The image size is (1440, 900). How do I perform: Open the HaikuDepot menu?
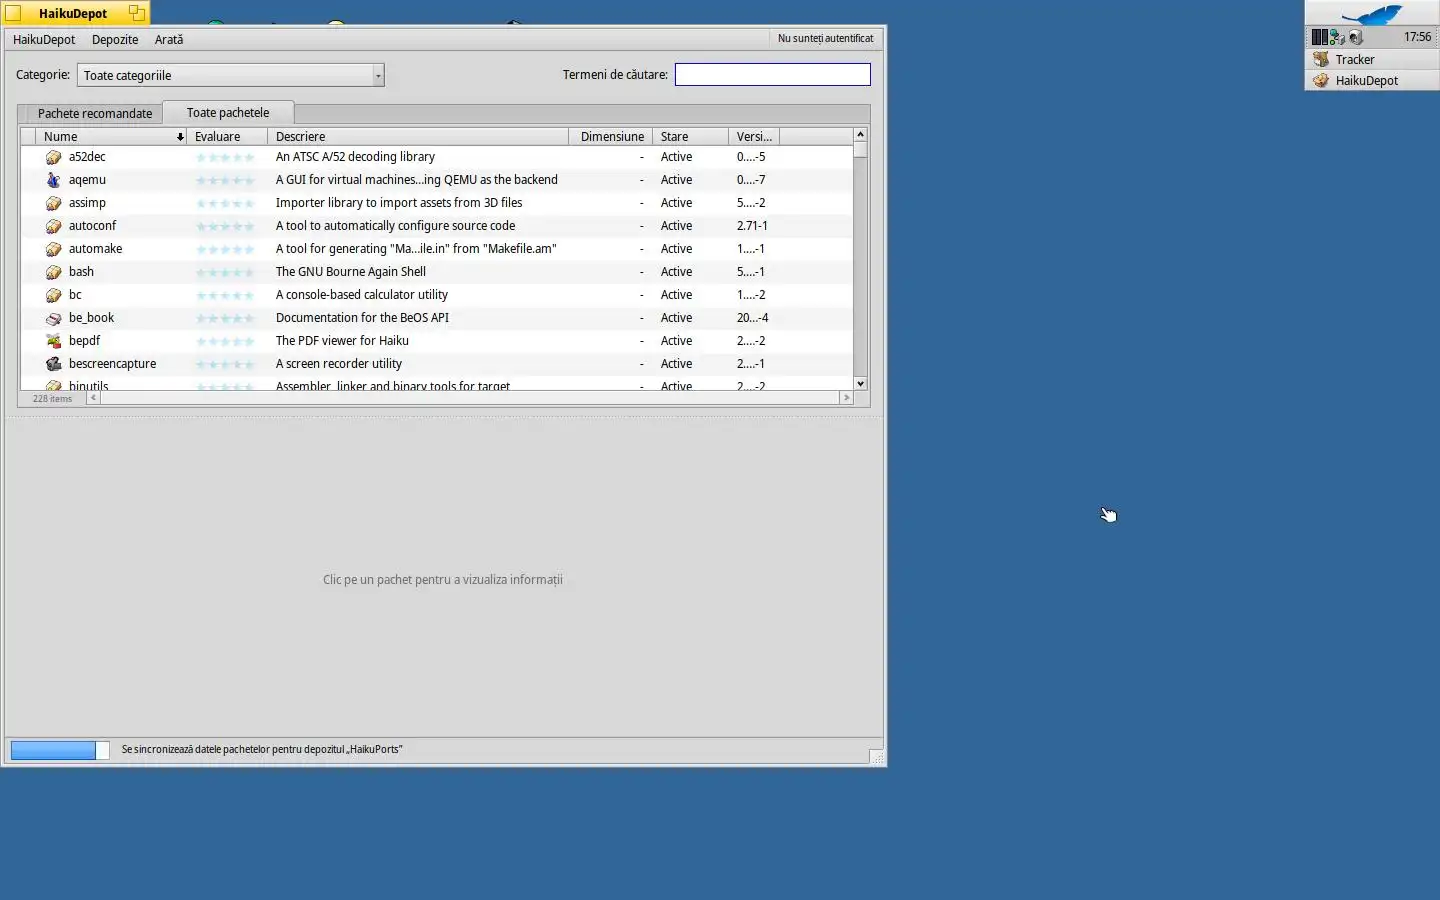click(x=44, y=39)
